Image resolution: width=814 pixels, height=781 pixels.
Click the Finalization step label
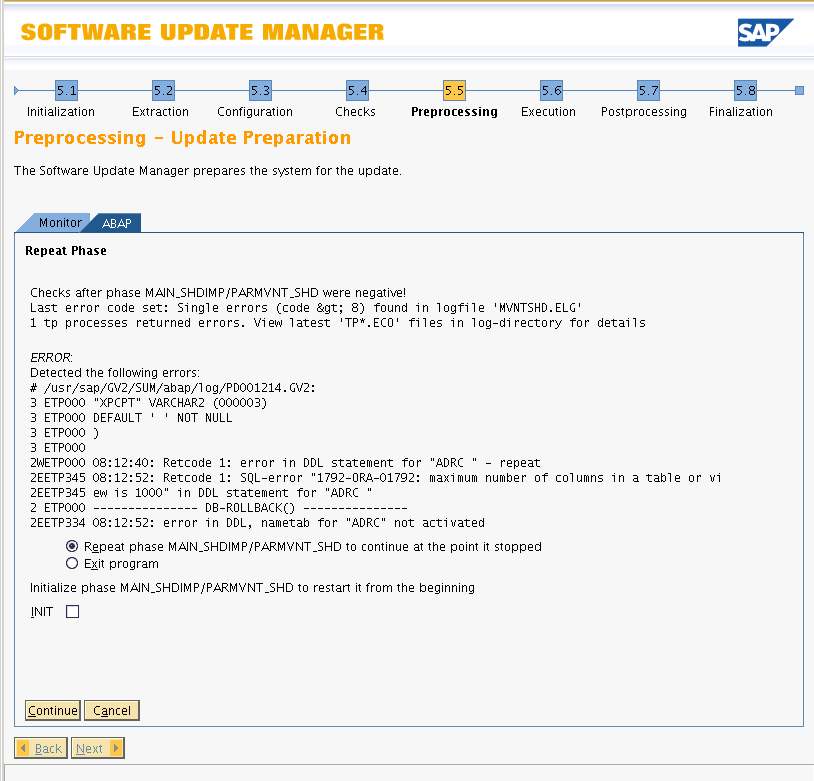(741, 112)
